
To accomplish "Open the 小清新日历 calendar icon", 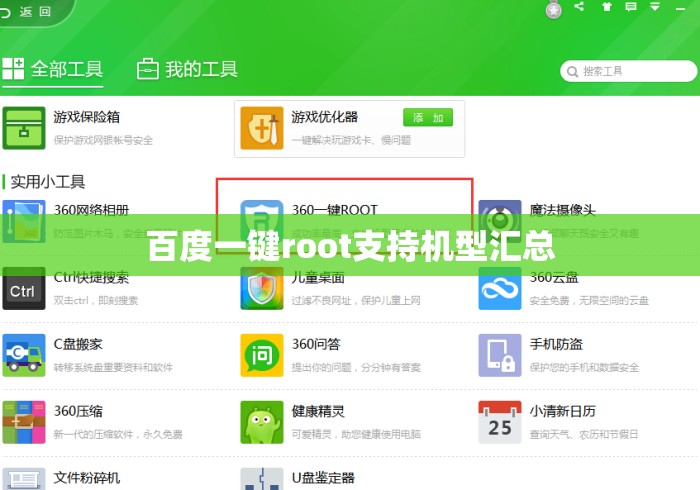I will [x=500, y=422].
